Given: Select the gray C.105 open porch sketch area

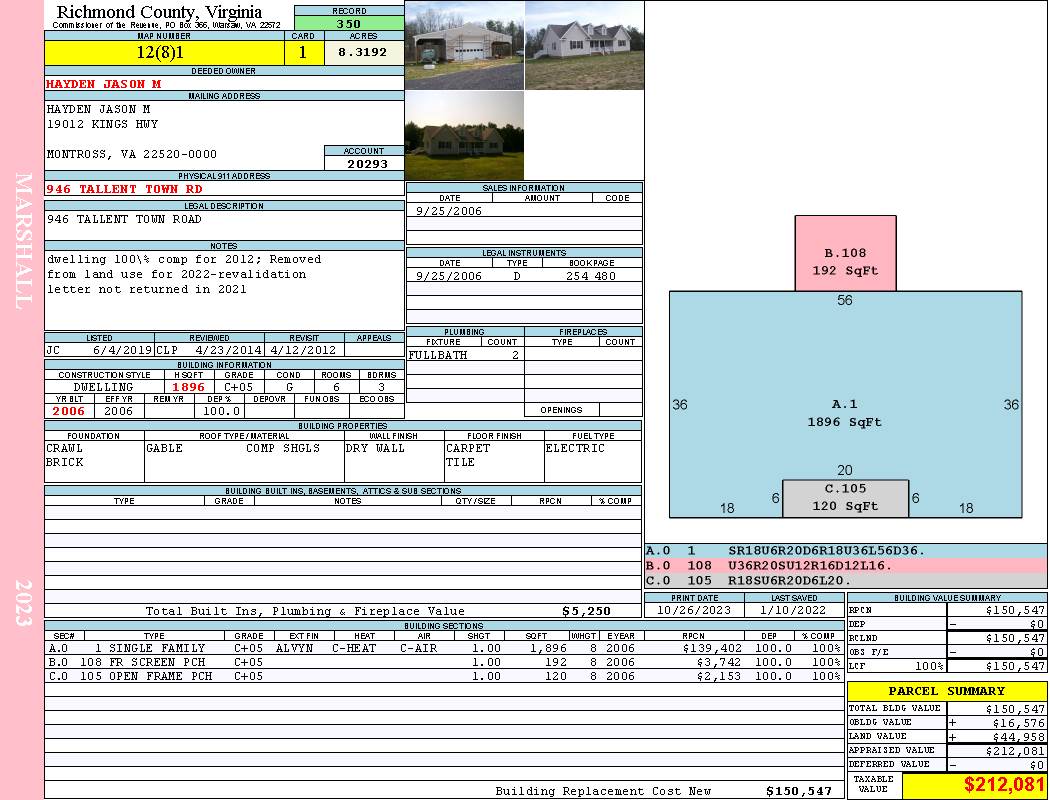Looking at the screenshot, I should (845, 498).
